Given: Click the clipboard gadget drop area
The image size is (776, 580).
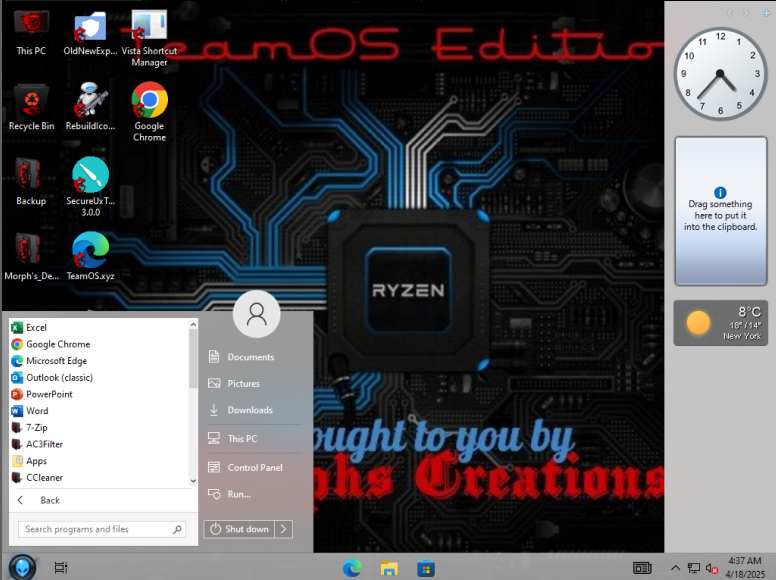Looking at the screenshot, I should pyautogui.click(x=721, y=211).
